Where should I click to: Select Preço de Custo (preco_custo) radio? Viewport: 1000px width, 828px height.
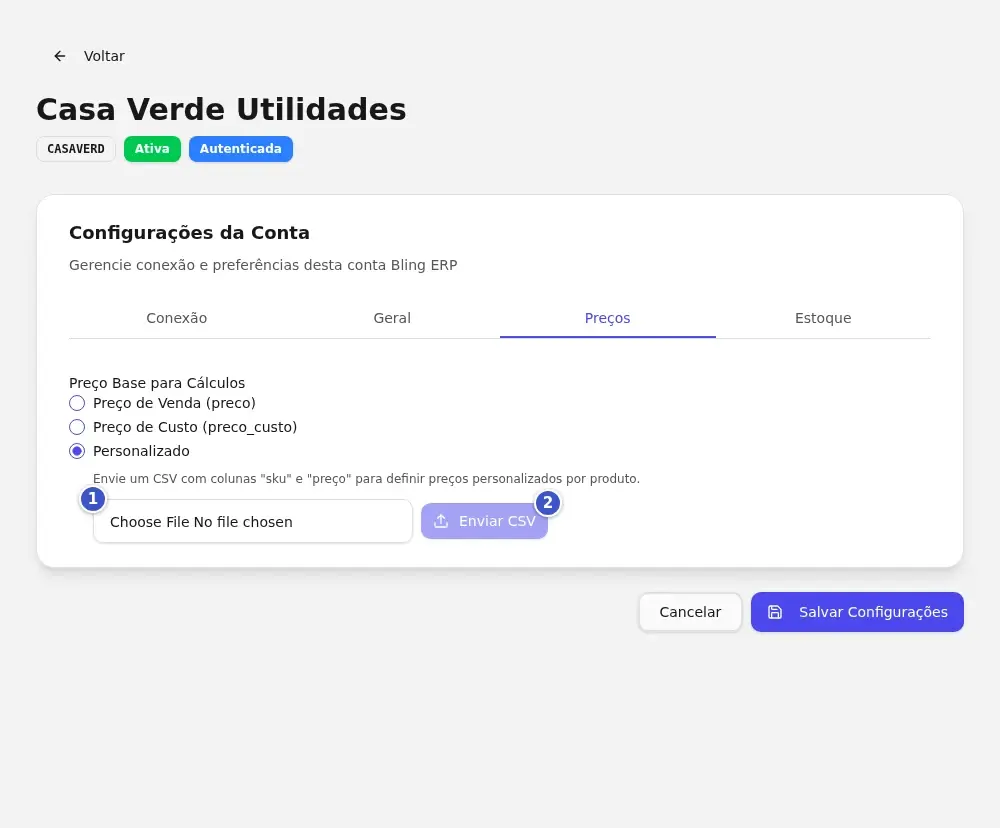pos(77,427)
